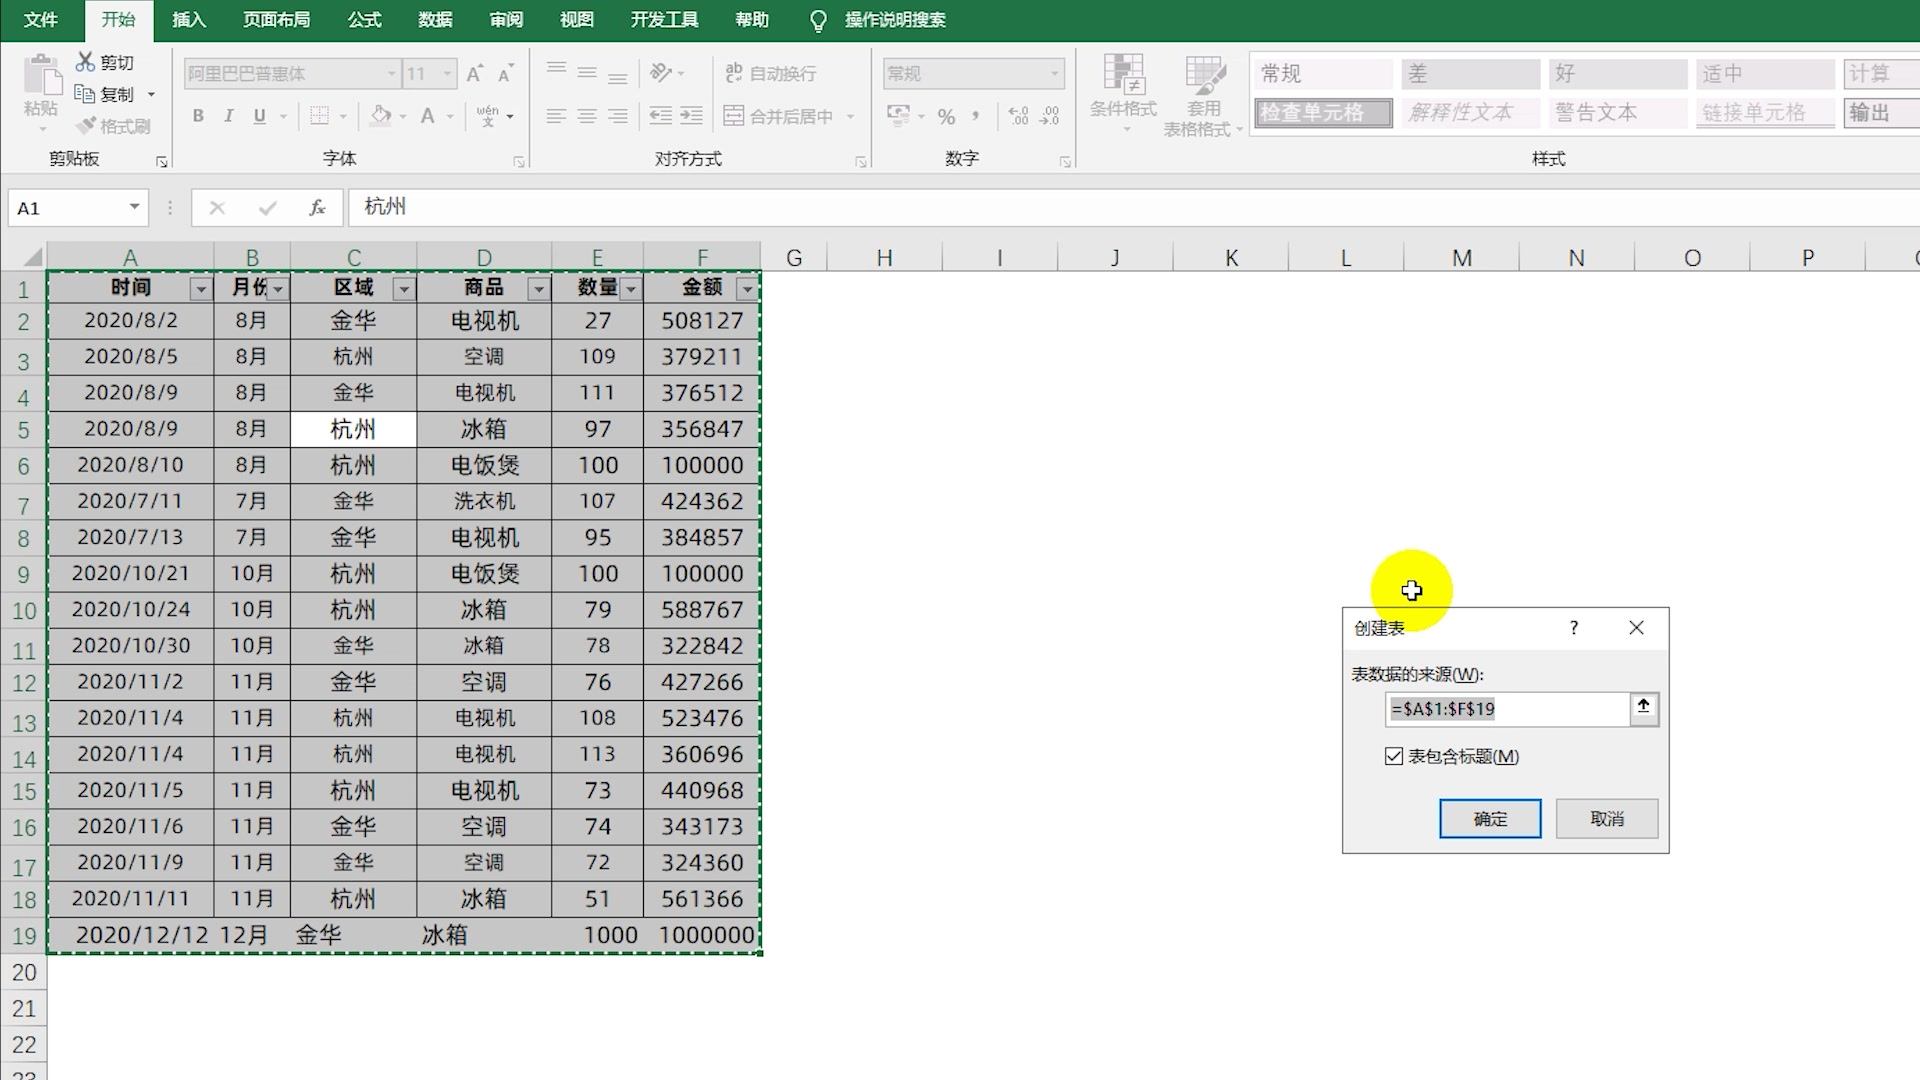Click the 确定 button in dialog
This screenshot has height=1080, width=1920.
coord(1489,819)
